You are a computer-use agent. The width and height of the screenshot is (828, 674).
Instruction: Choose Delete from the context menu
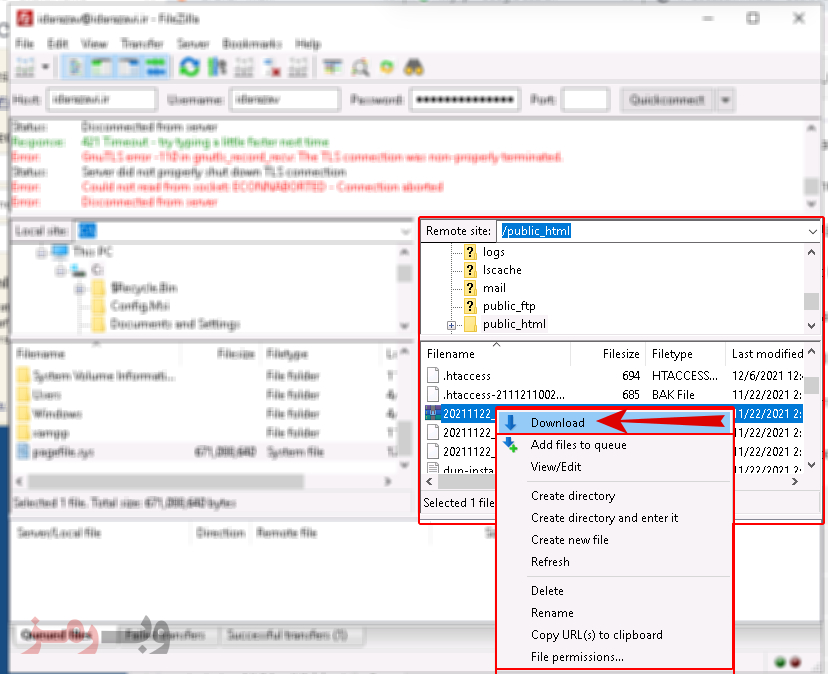614,591
